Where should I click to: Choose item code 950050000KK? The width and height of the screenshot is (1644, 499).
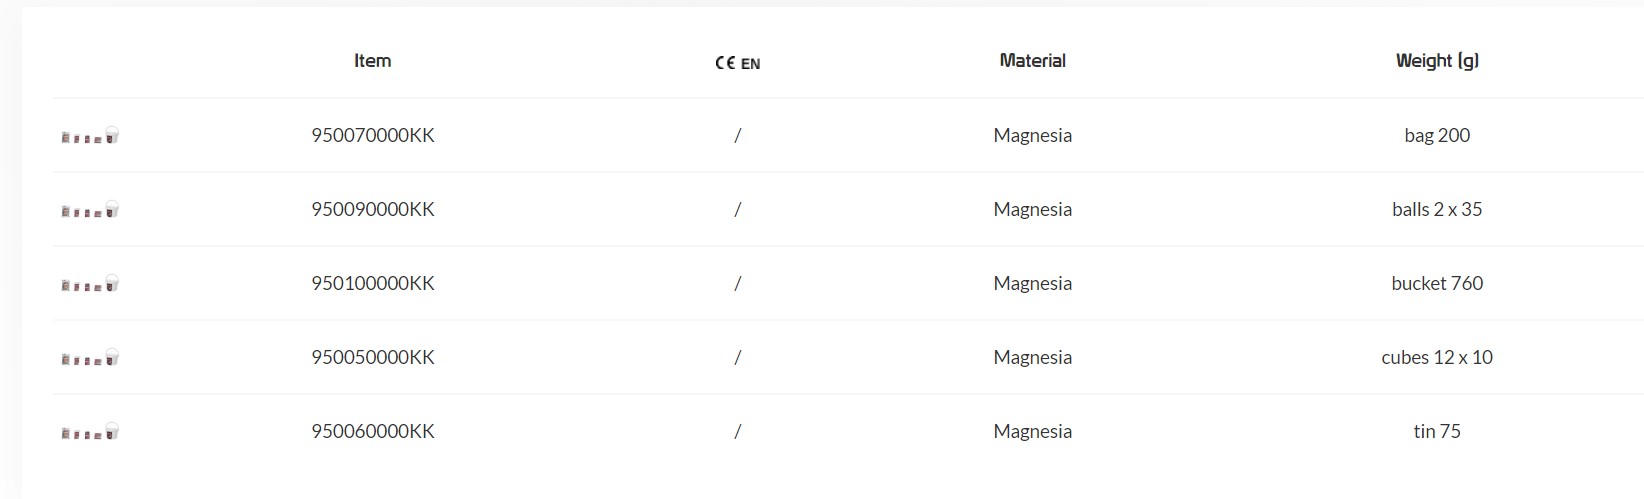372,357
